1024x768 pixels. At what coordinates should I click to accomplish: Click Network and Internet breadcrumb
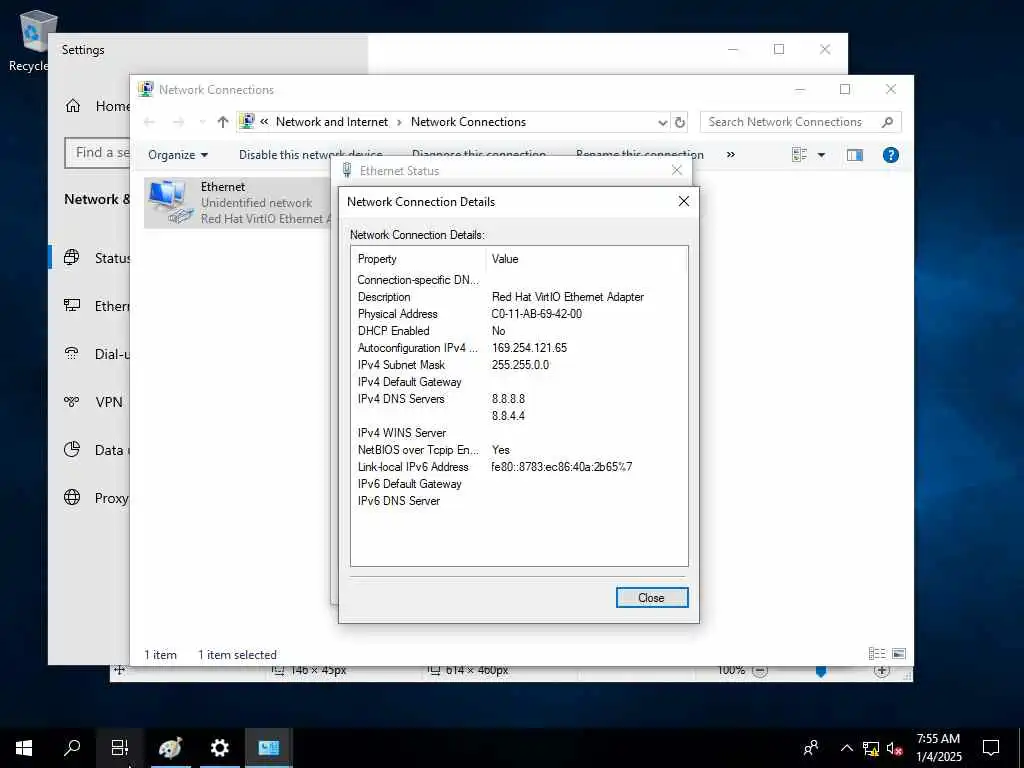332,122
